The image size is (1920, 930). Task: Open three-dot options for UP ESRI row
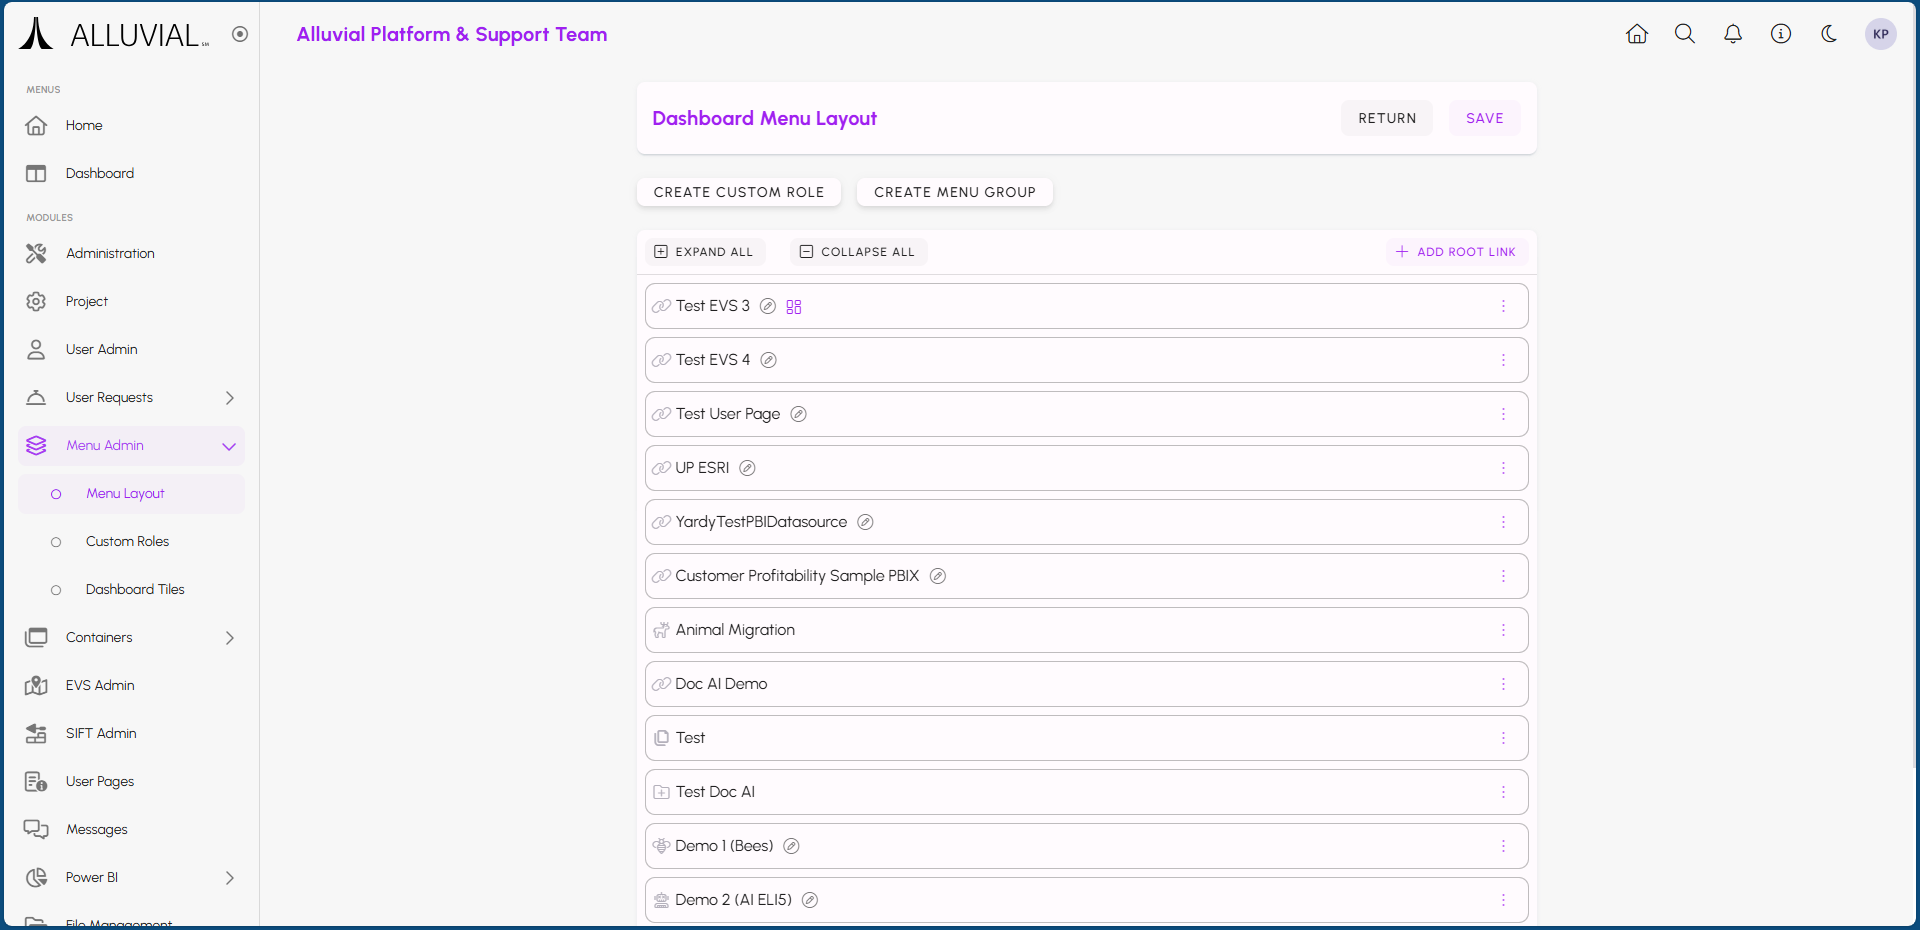(1502, 468)
